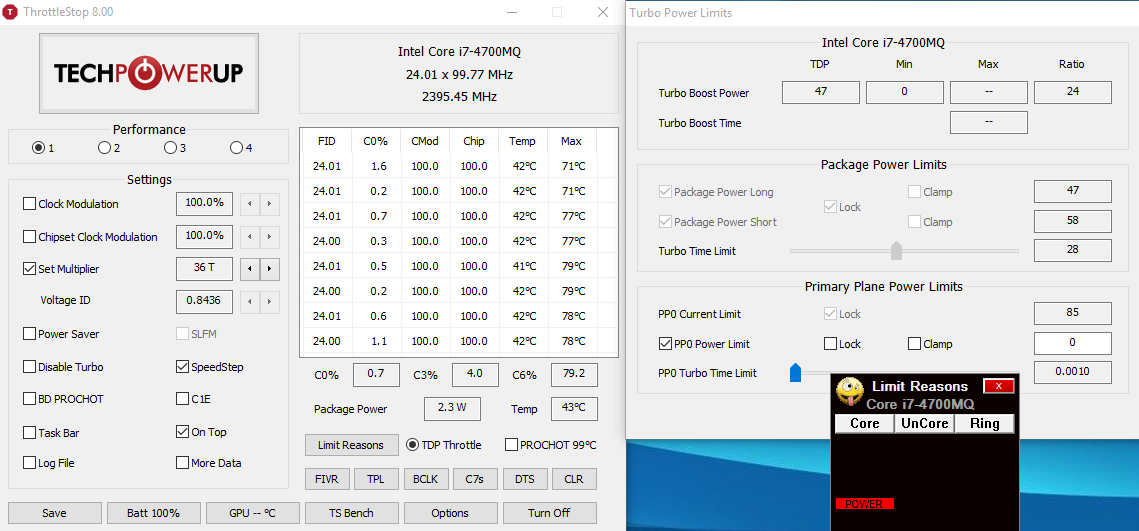
Task: Open the Limit Reasons button
Action: [352, 445]
